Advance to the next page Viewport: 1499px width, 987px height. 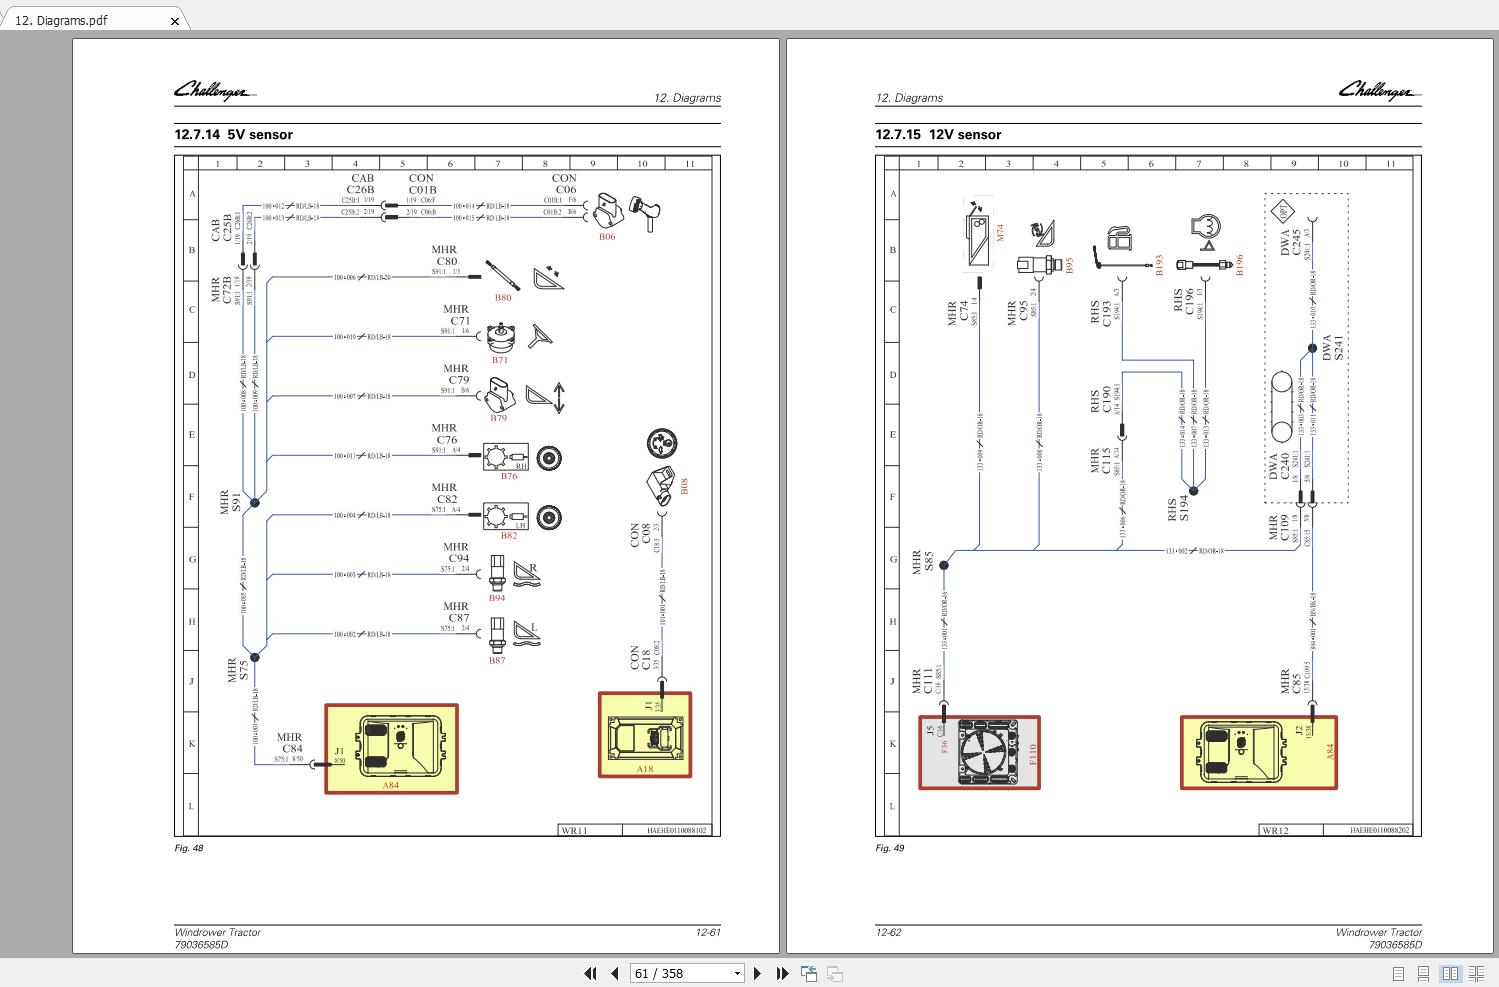pyautogui.click(x=758, y=972)
